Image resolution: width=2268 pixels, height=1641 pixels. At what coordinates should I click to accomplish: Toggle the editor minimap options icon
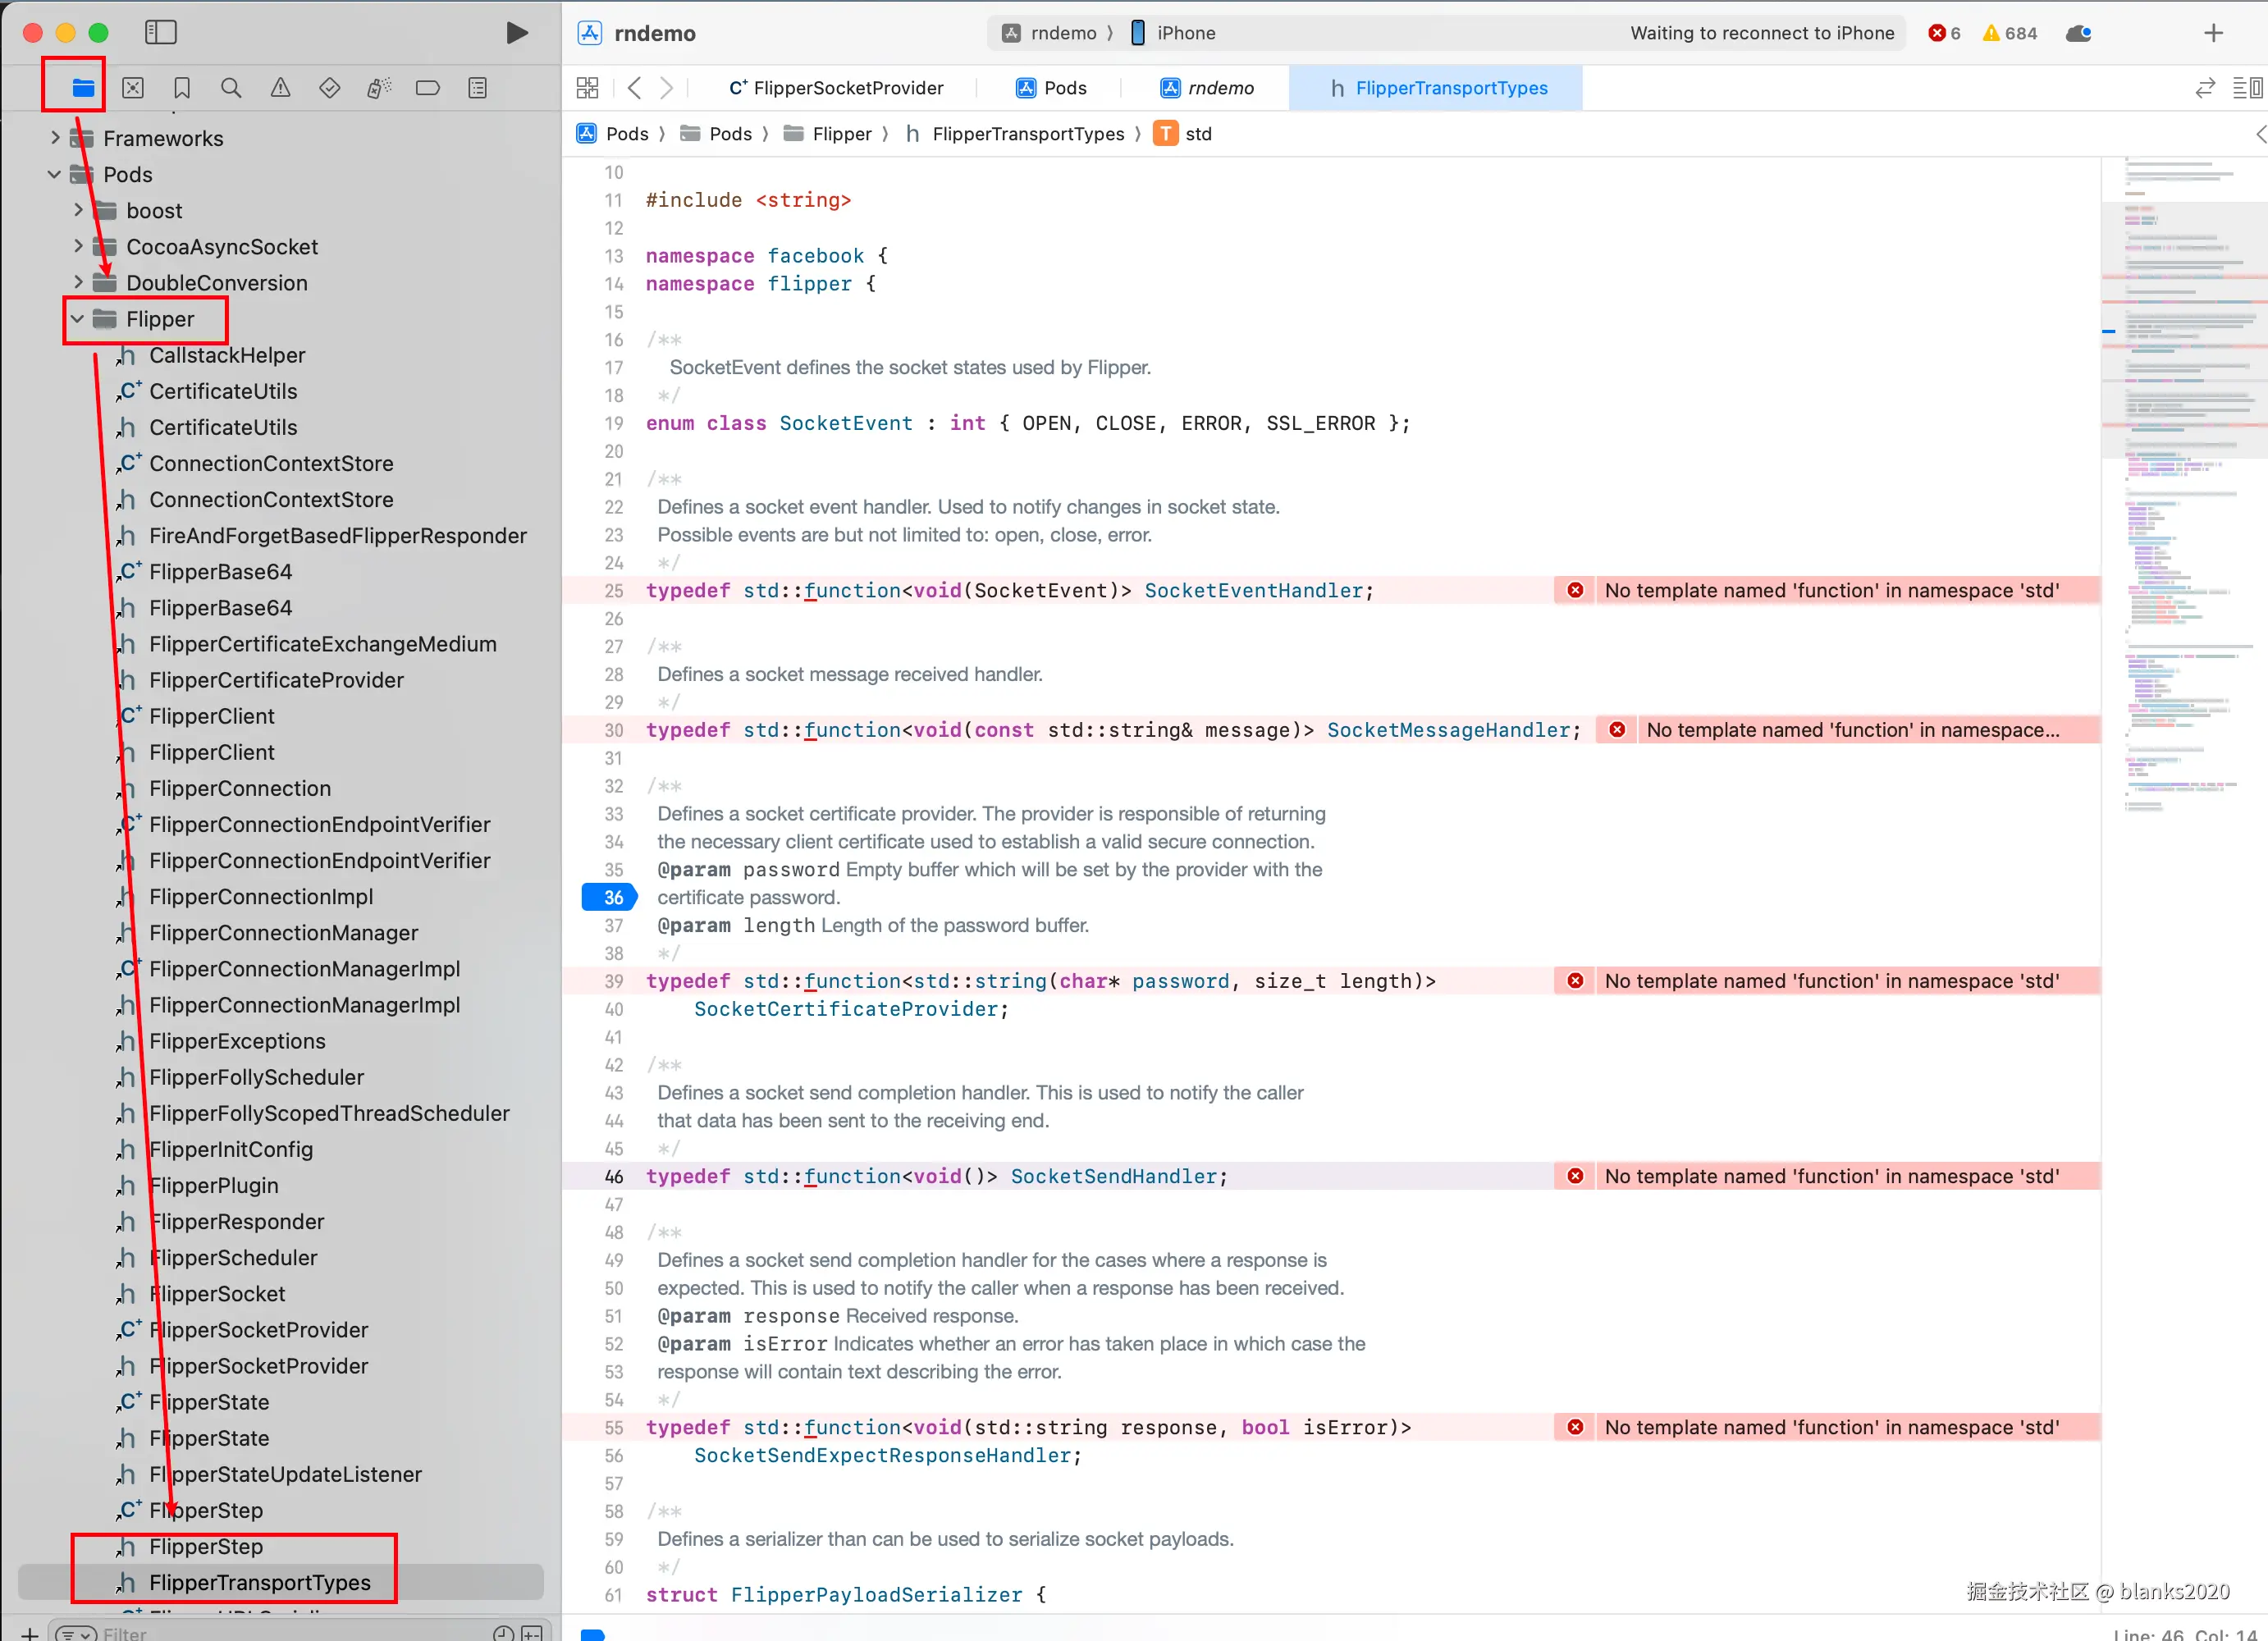coord(2247,88)
